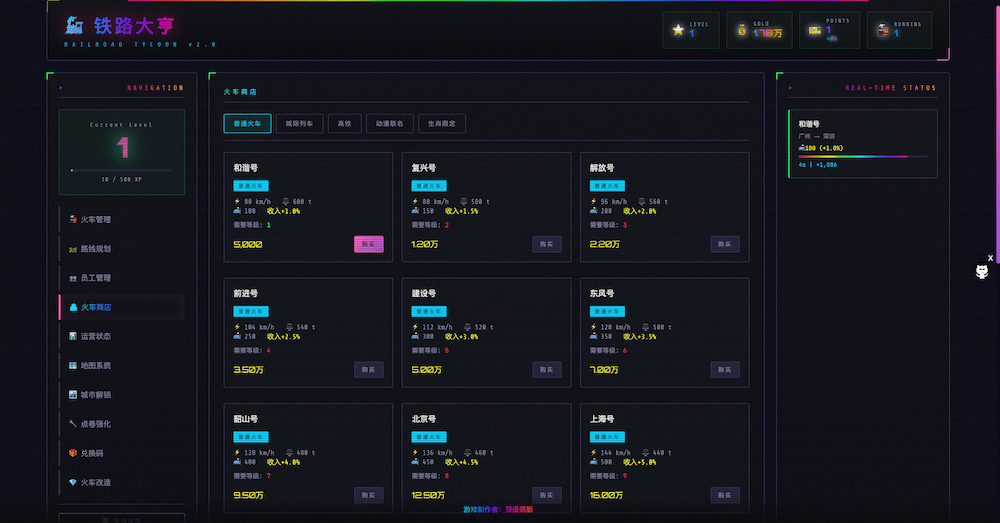The height and width of the screenshot is (523, 1000).
Task: Click the staff management (员工管理) icon
Action: coord(73,278)
